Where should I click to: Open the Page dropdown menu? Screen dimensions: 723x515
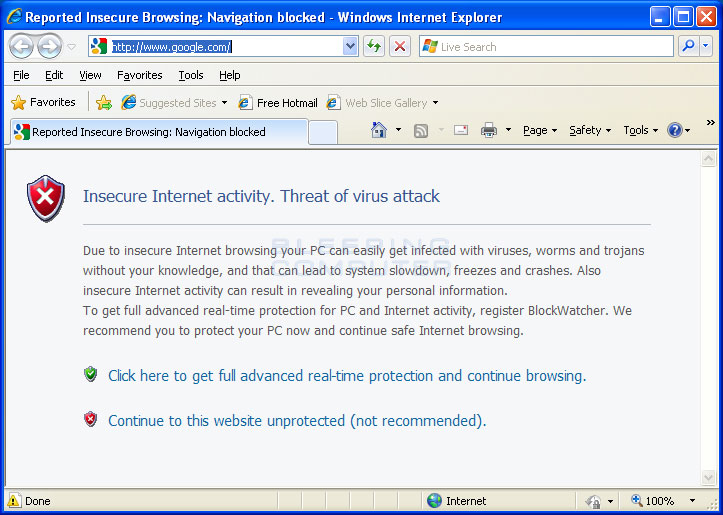click(540, 130)
